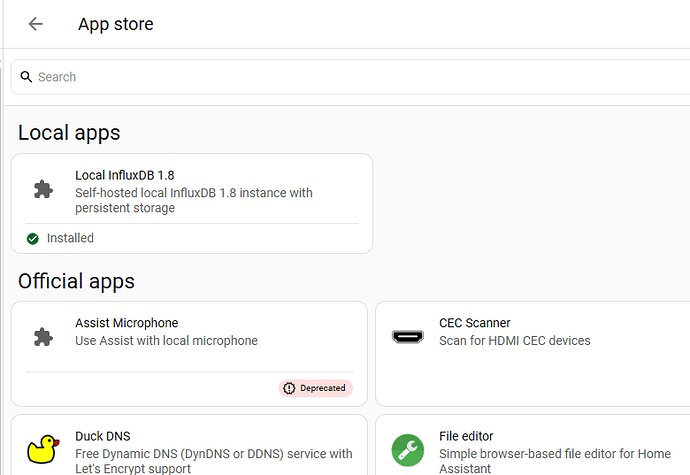
Task: Click 'Use Assist with local microphone' description
Action: click(166, 341)
